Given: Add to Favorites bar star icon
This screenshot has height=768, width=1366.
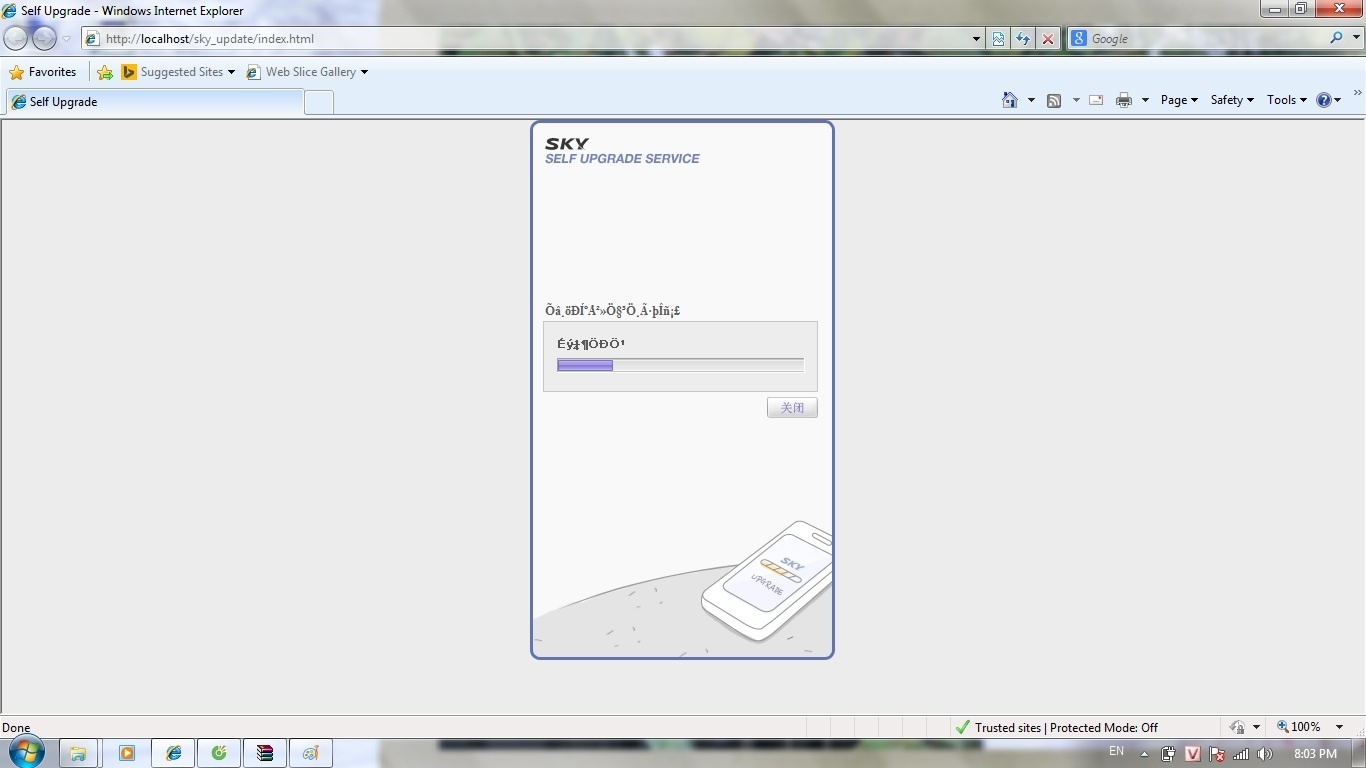Looking at the screenshot, I should [105, 72].
